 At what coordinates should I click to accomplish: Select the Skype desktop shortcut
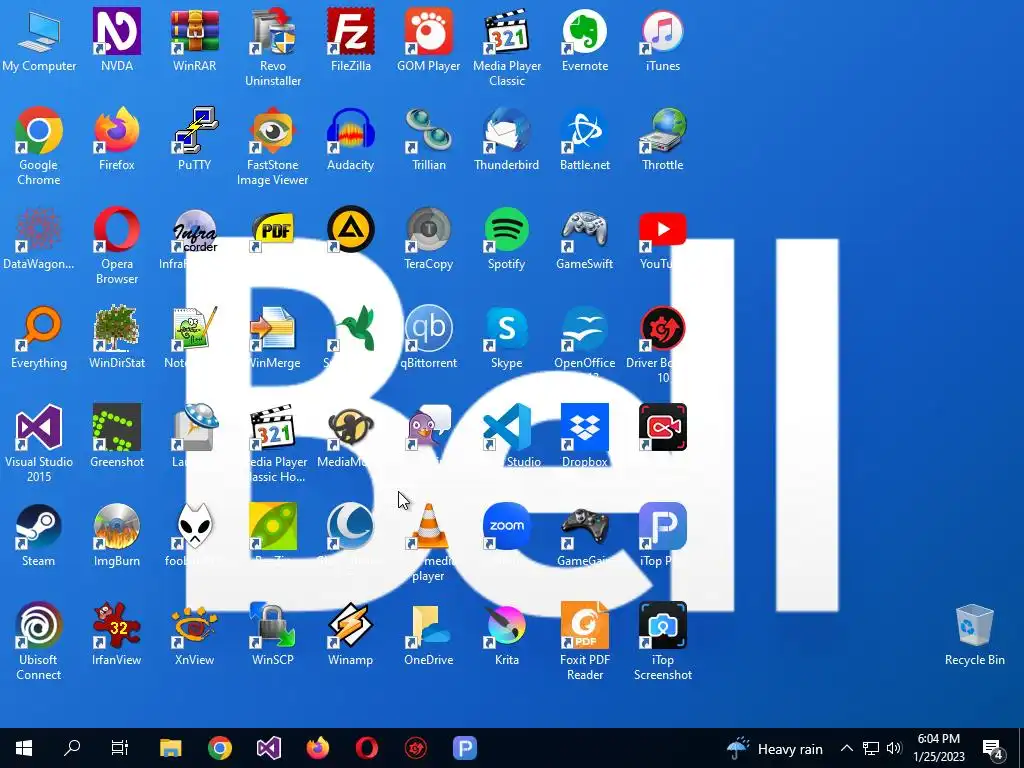coord(507,328)
